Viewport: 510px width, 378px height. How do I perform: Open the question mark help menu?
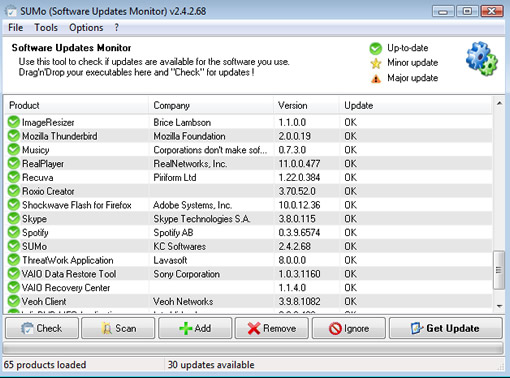(116, 27)
